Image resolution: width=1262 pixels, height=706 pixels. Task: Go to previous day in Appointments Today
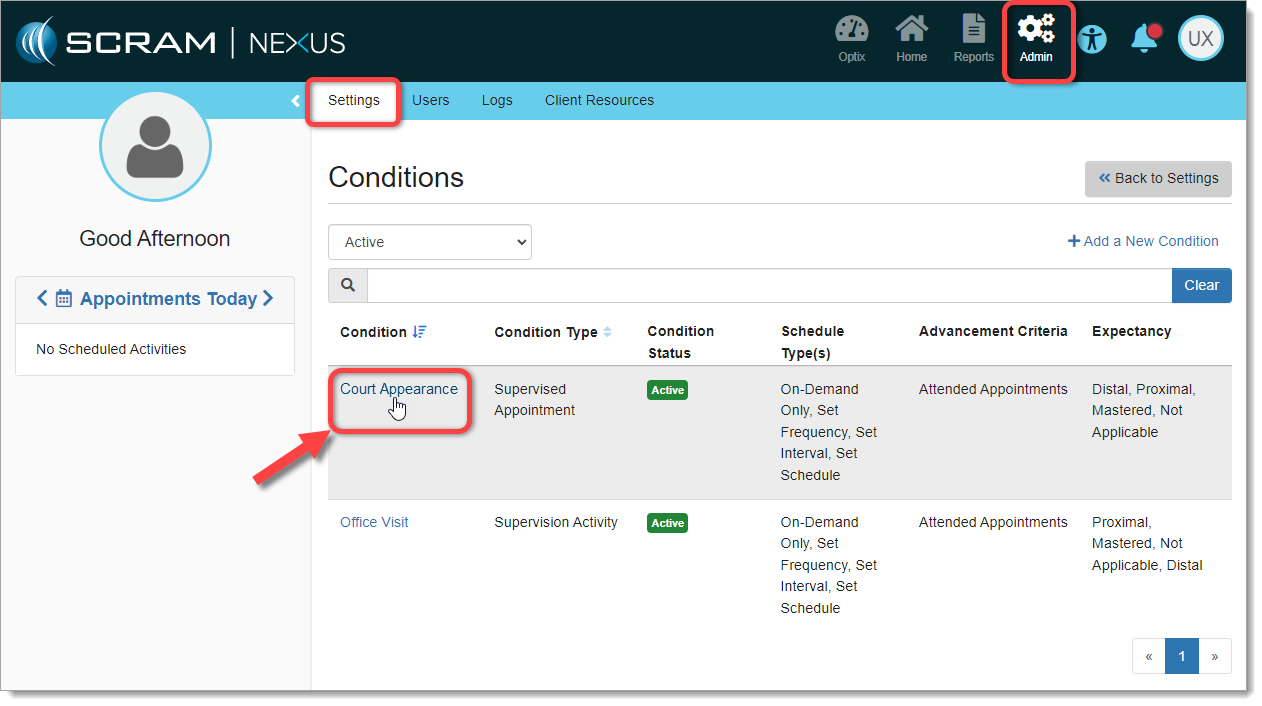click(42, 298)
